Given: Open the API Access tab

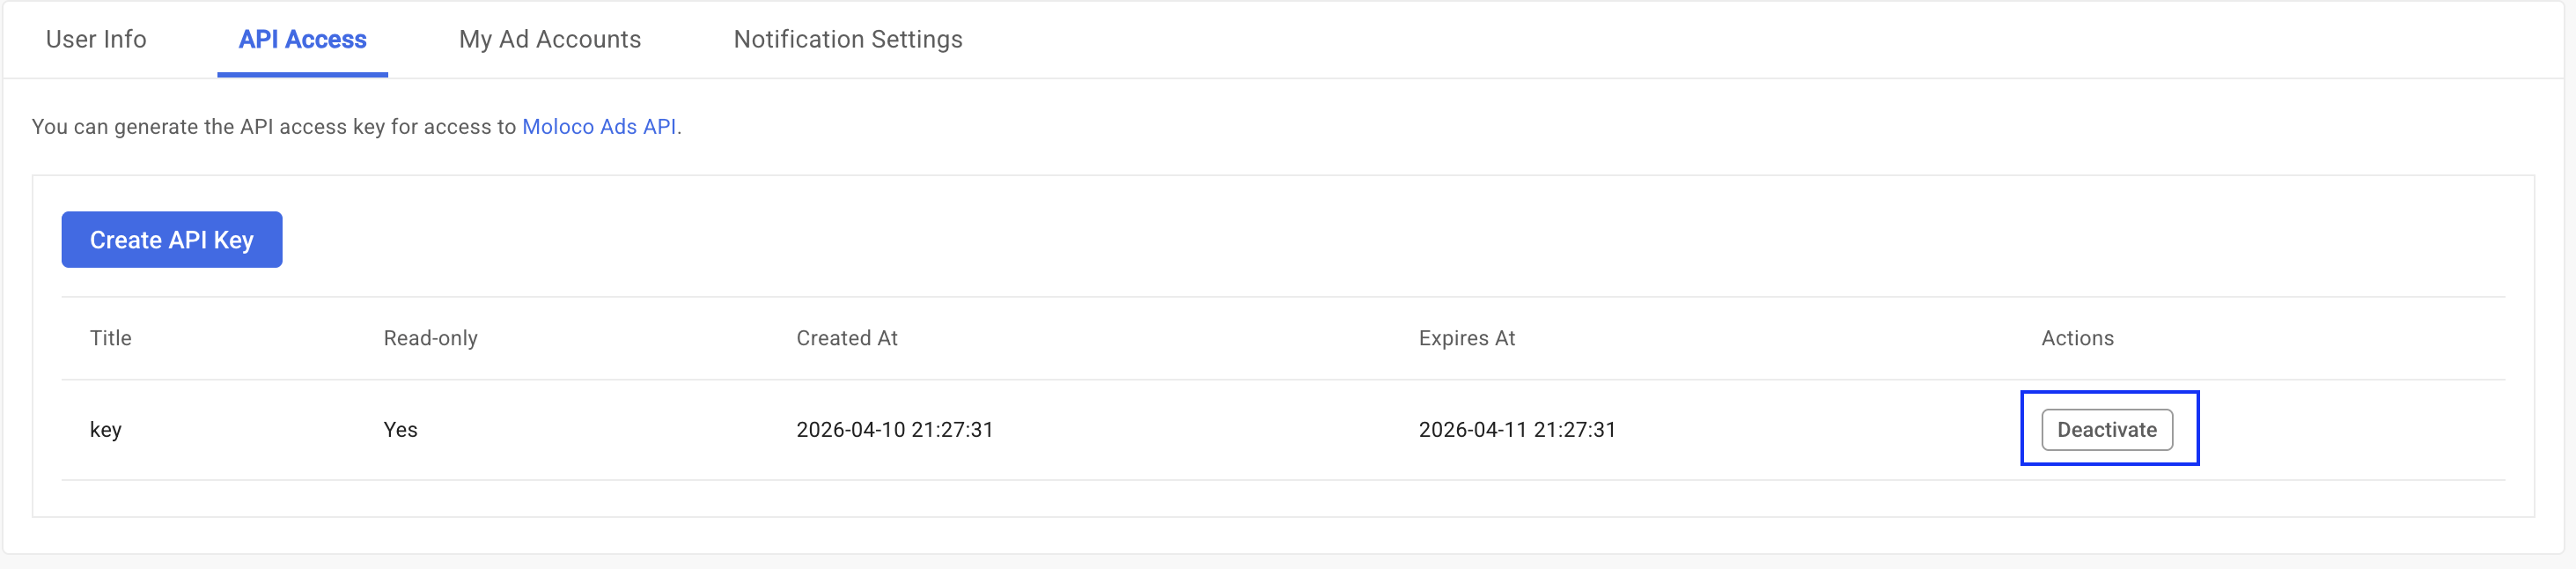Looking at the screenshot, I should tap(301, 39).
